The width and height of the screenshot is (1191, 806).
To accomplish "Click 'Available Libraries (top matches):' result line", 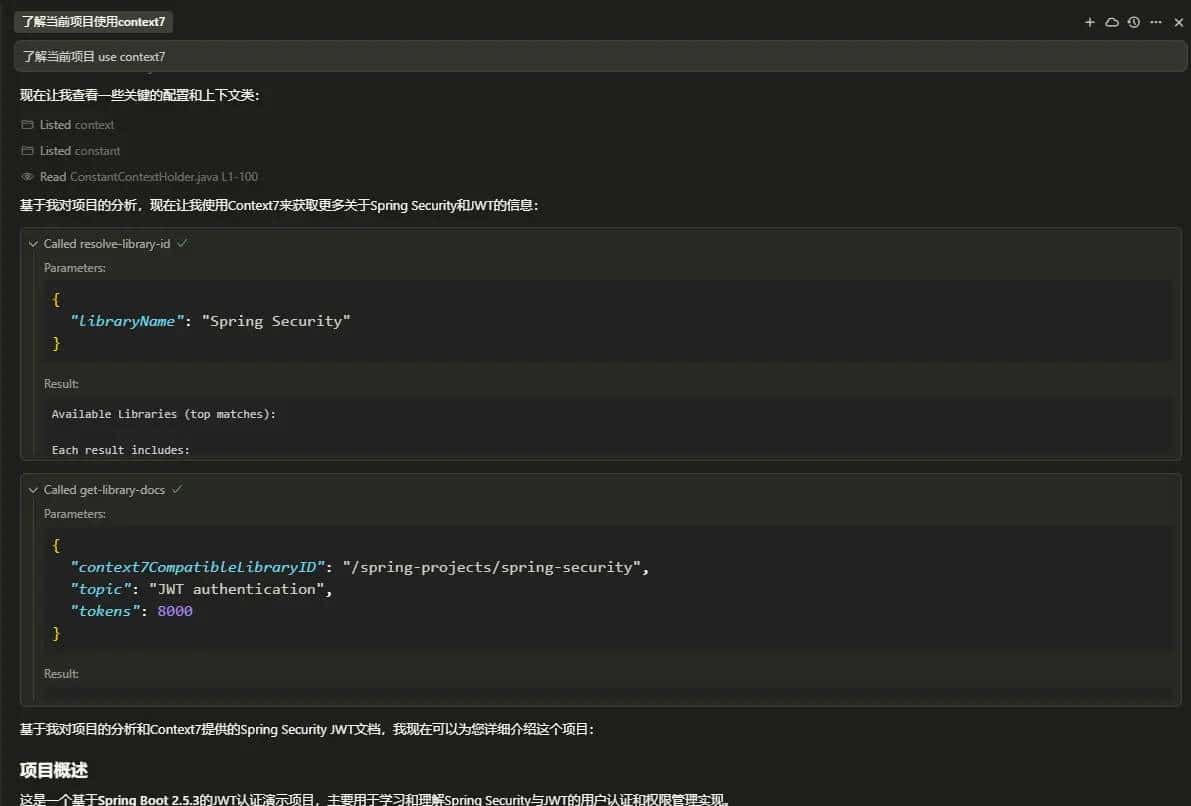I will pyautogui.click(x=163, y=414).
